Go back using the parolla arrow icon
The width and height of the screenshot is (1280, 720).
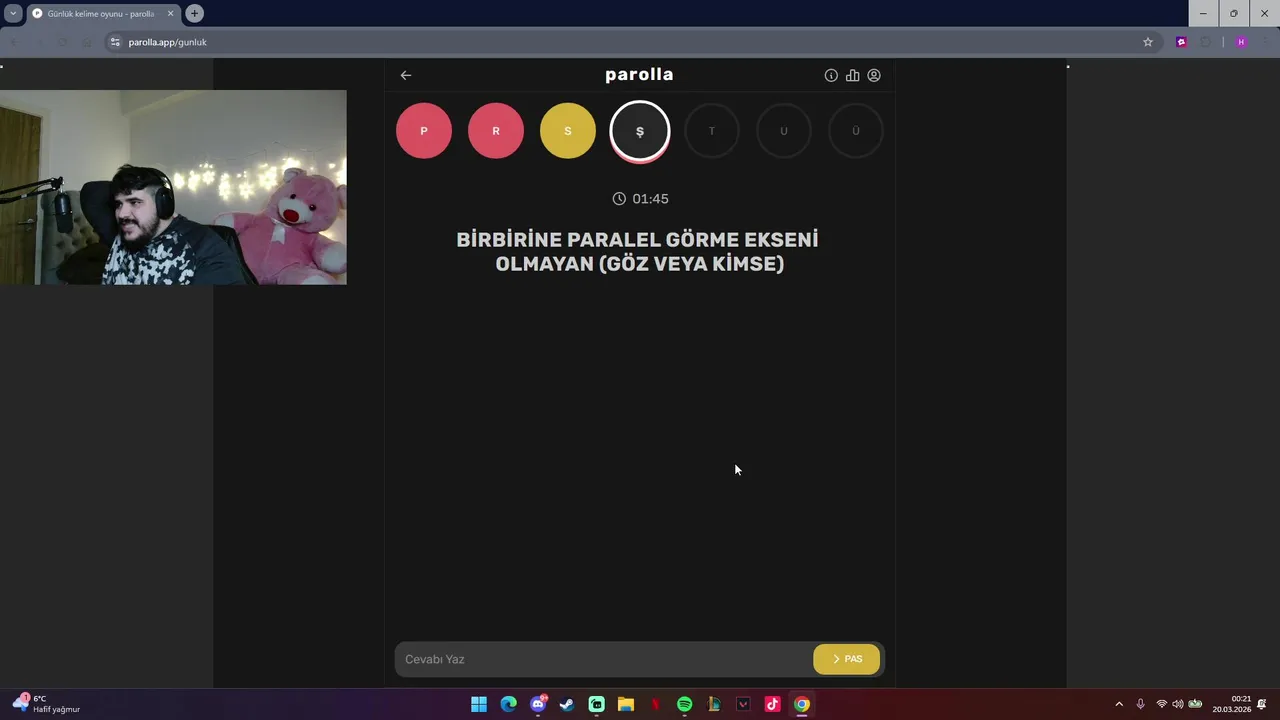[x=406, y=75]
